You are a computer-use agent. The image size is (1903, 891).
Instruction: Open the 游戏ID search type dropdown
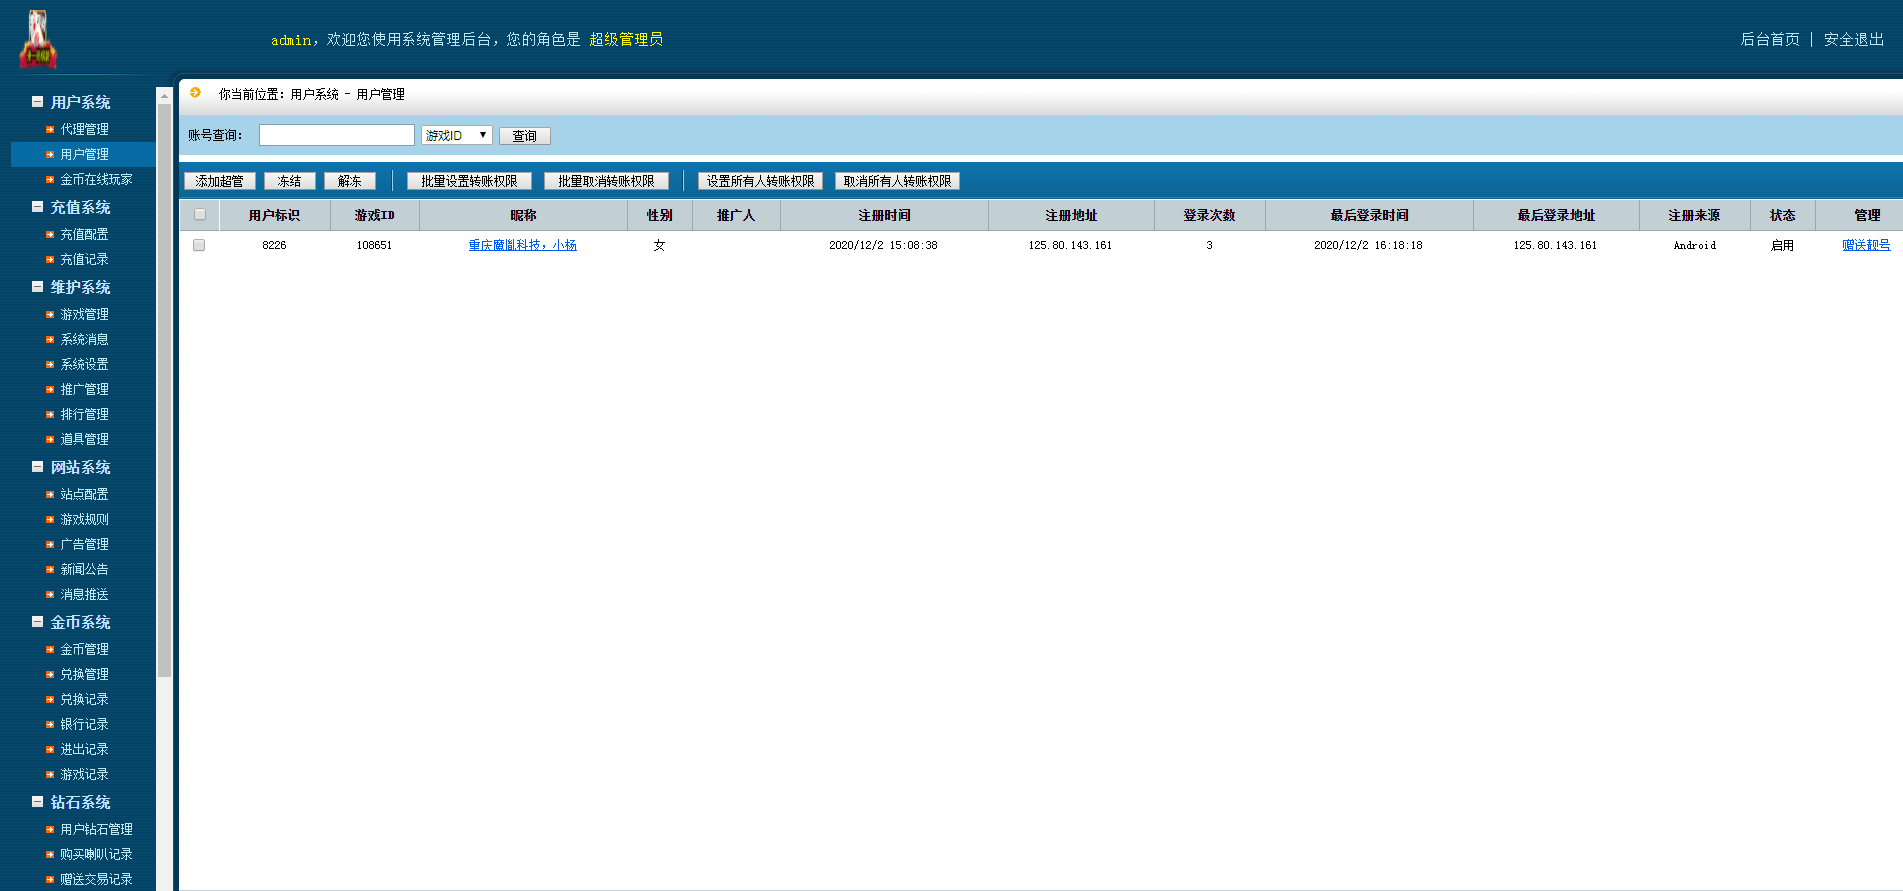pyautogui.click(x=456, y=135)
